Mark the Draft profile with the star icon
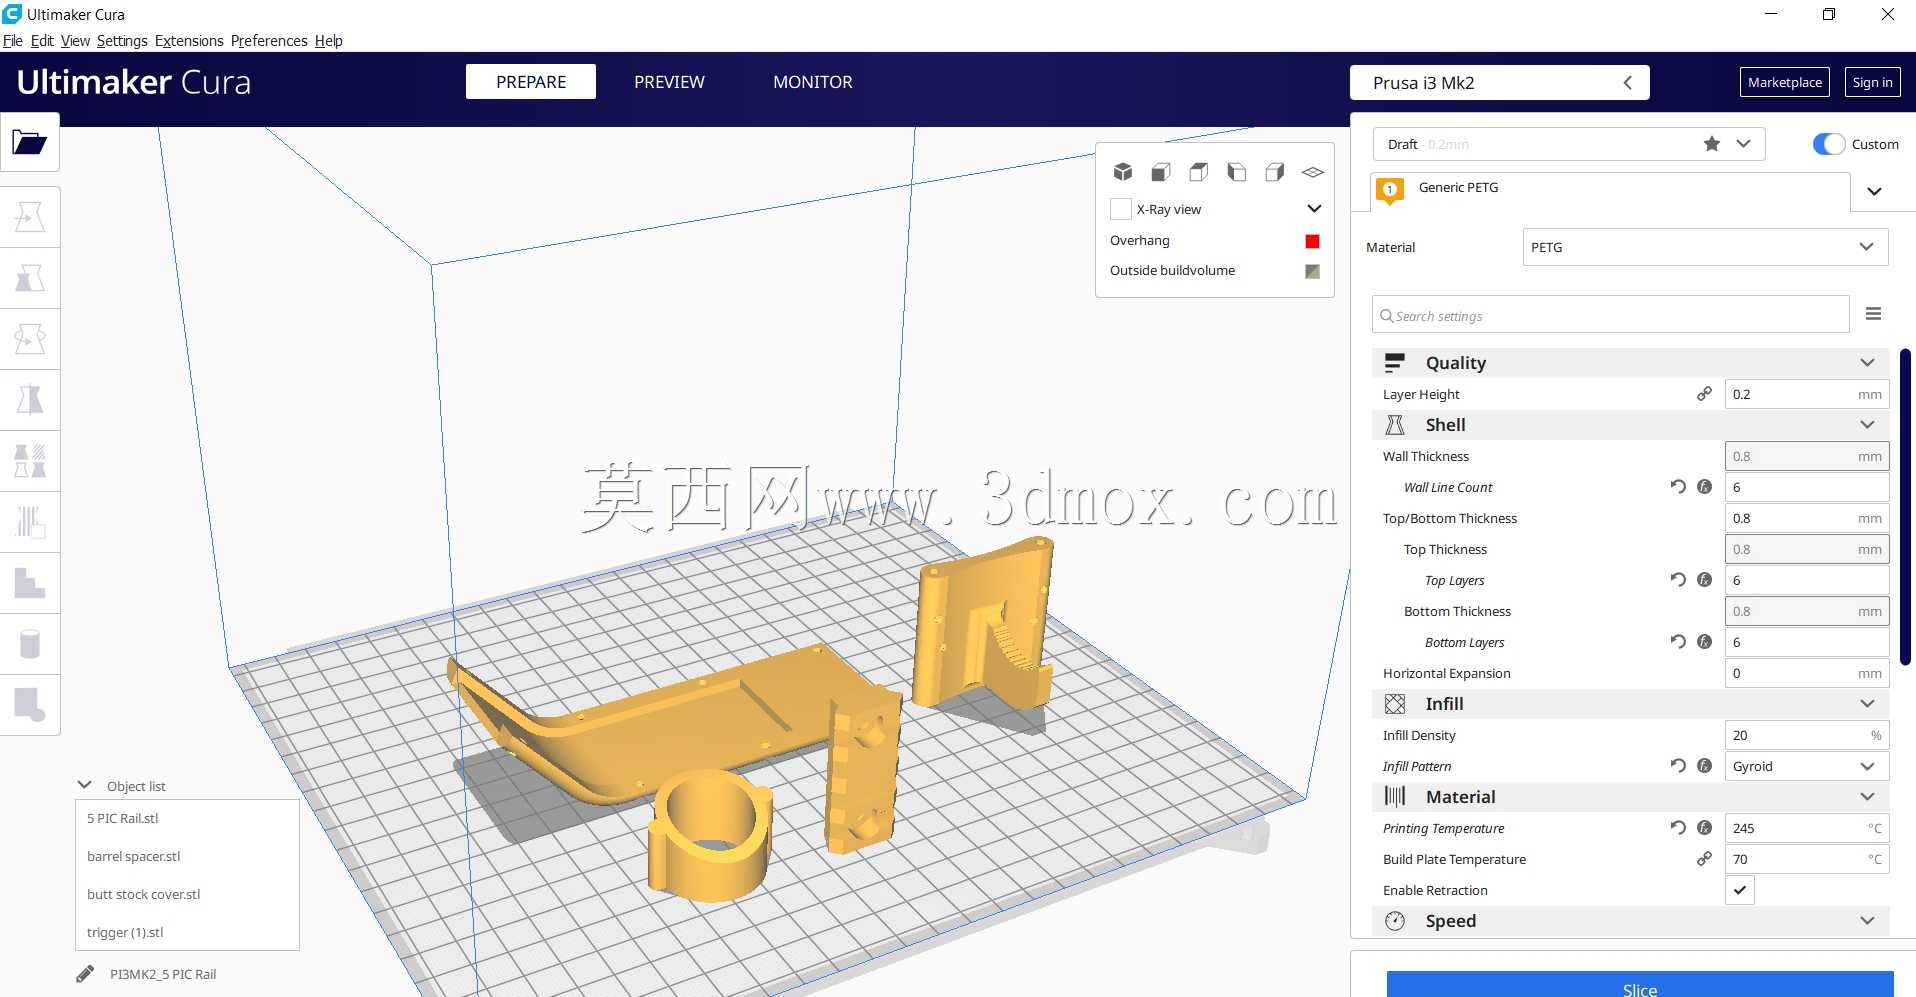This screenshot has width=1916, height=997. [x=1712, y=144]
